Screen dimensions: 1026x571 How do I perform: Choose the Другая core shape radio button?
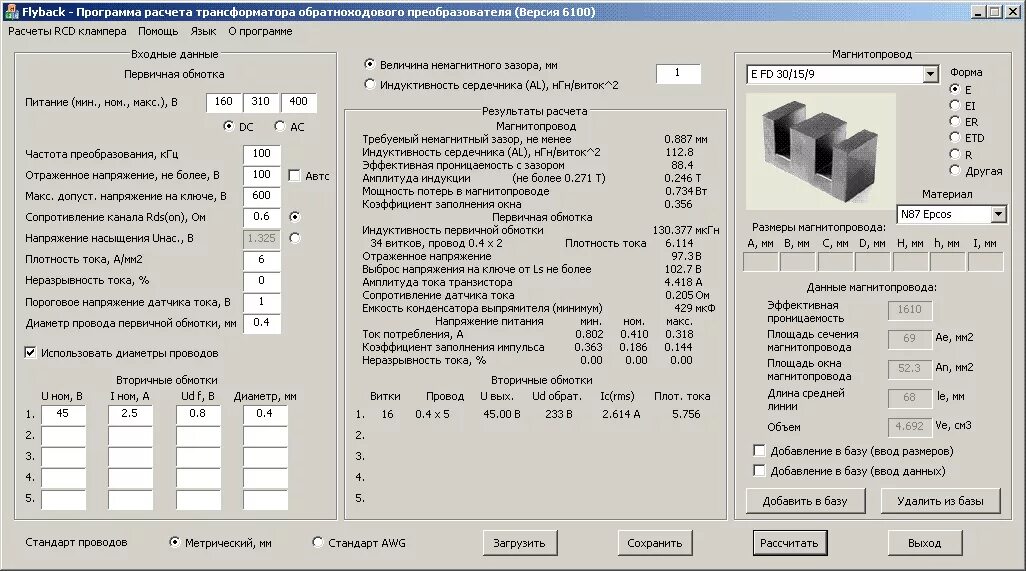955,170
